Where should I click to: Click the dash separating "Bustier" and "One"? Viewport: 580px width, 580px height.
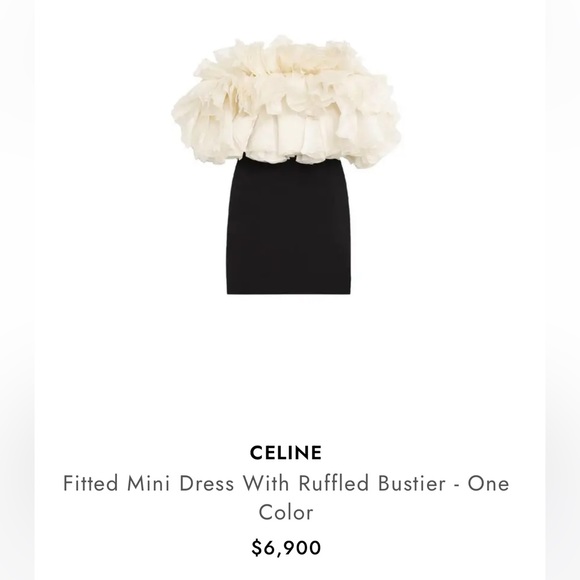pyautogui.click(x=456, y=485)
